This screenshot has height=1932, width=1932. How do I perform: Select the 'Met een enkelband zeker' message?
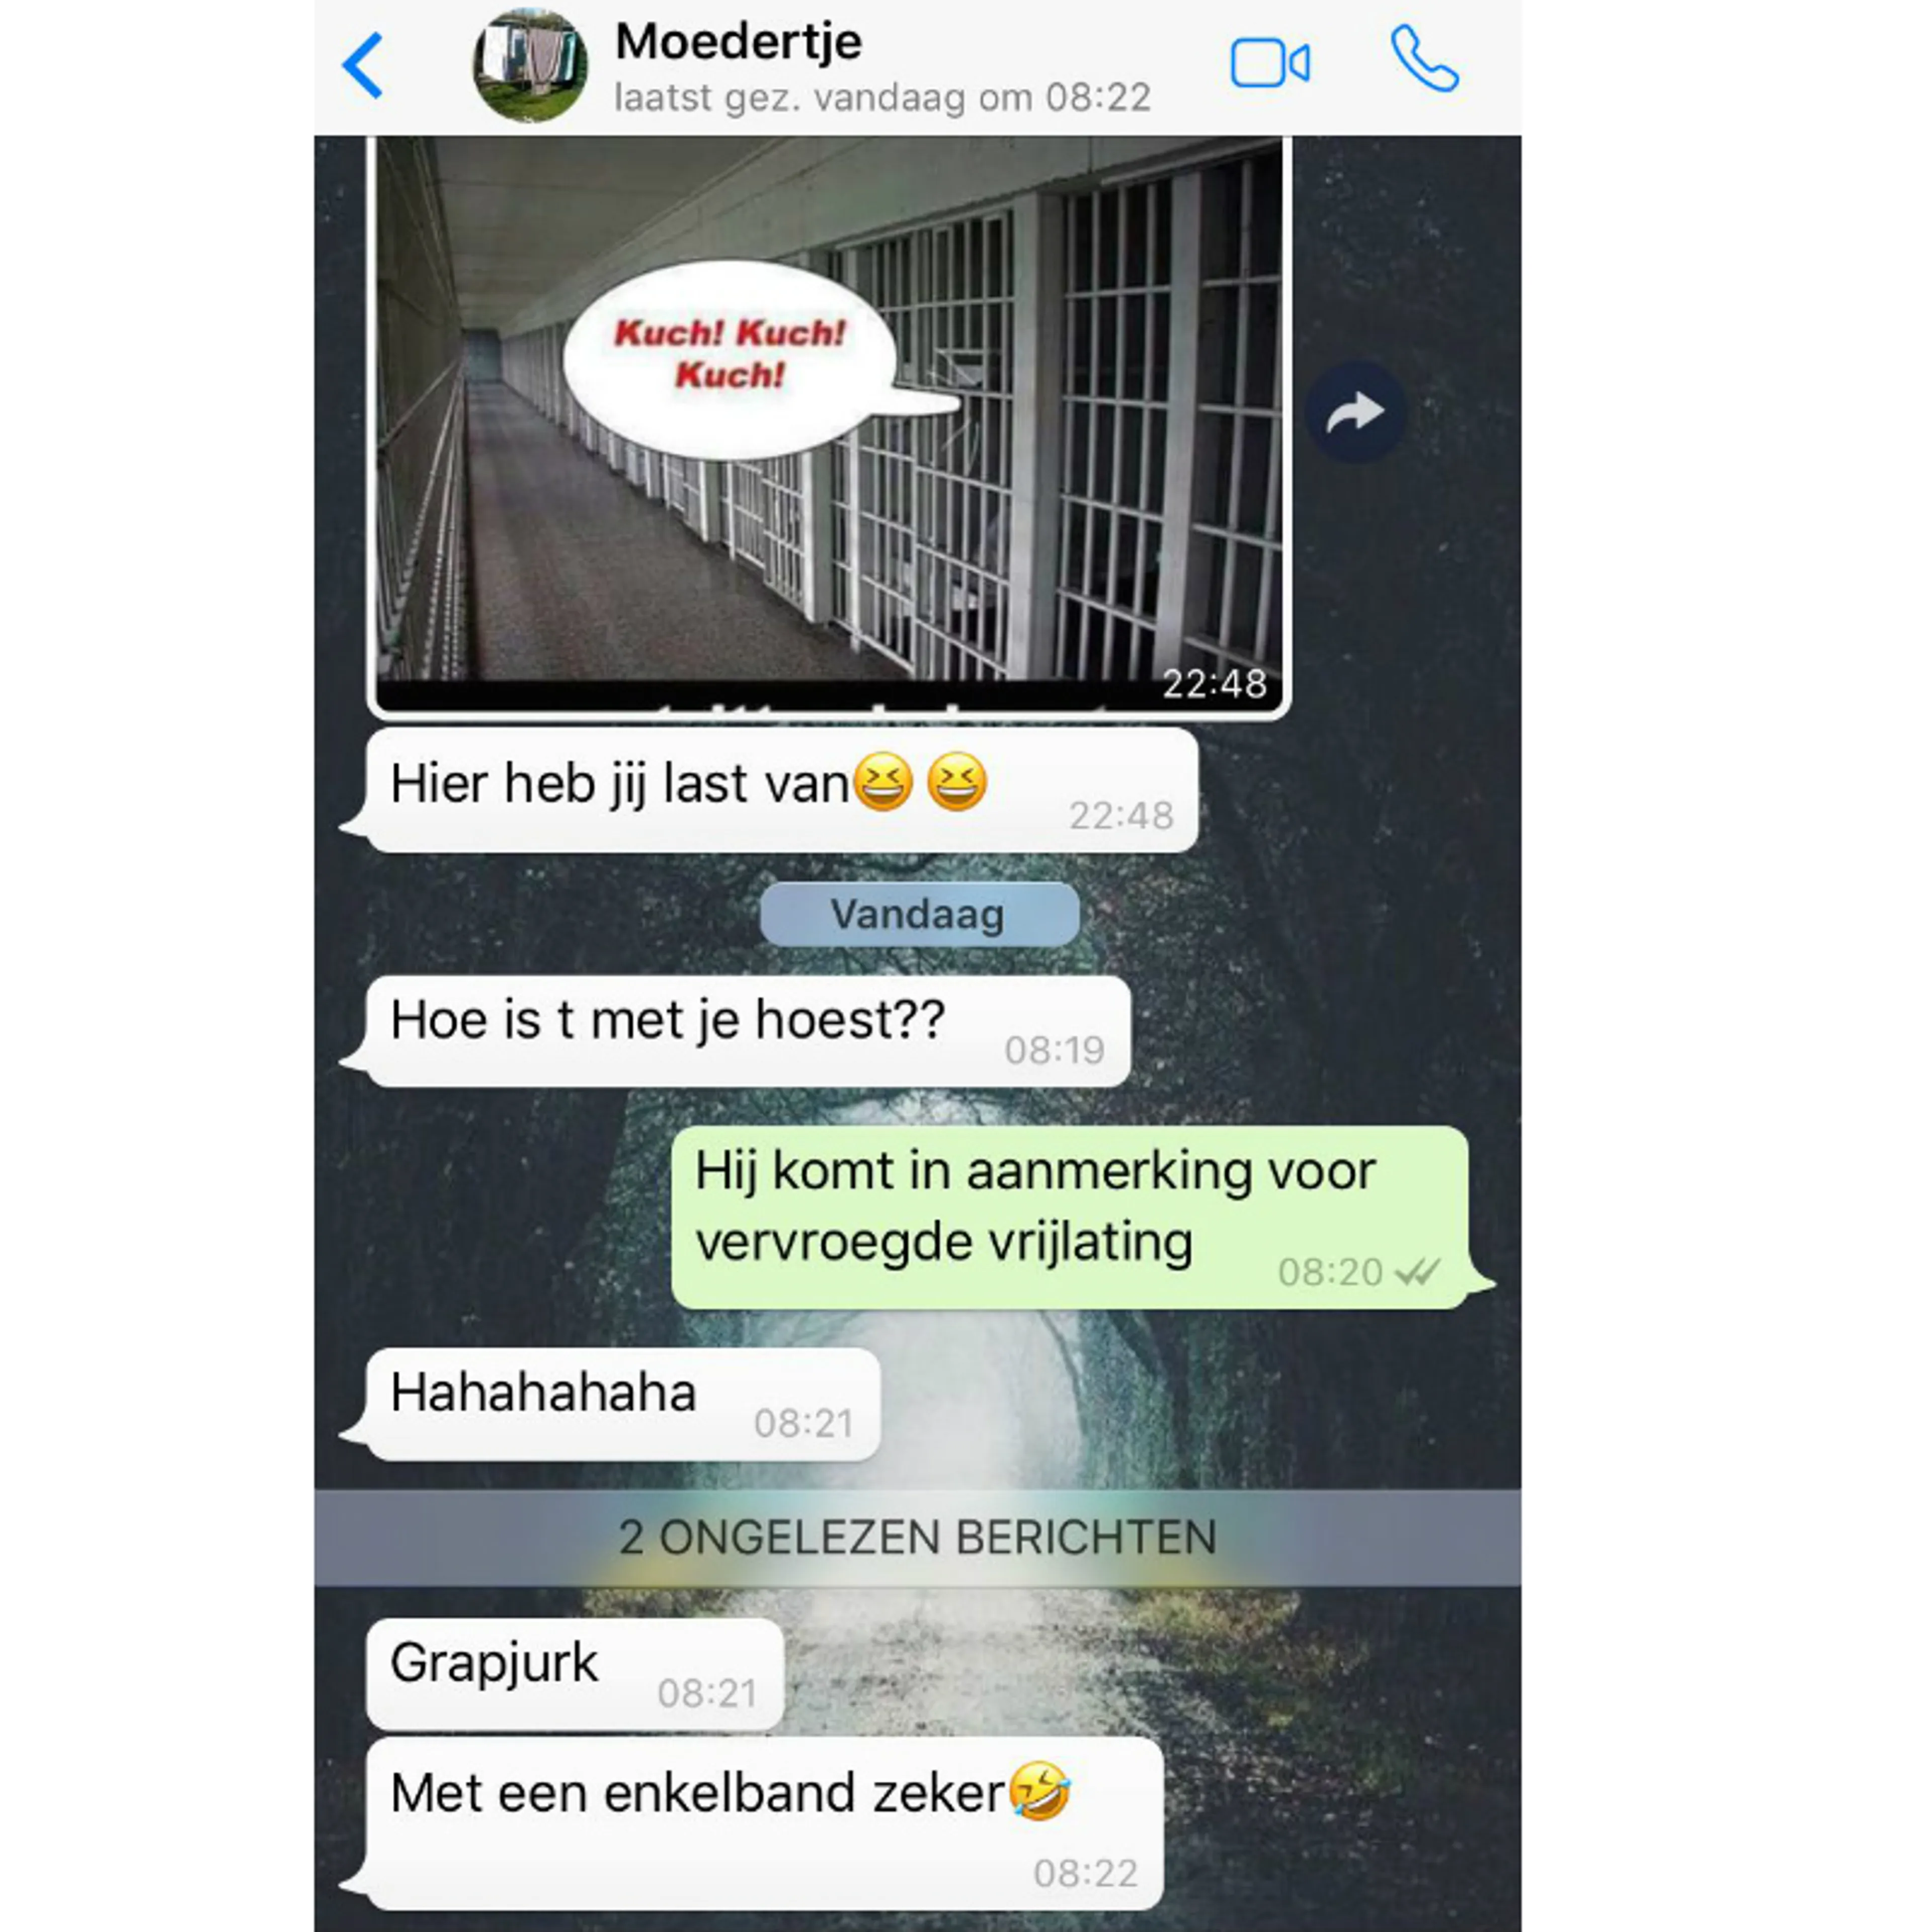(x=765, y=1823)
